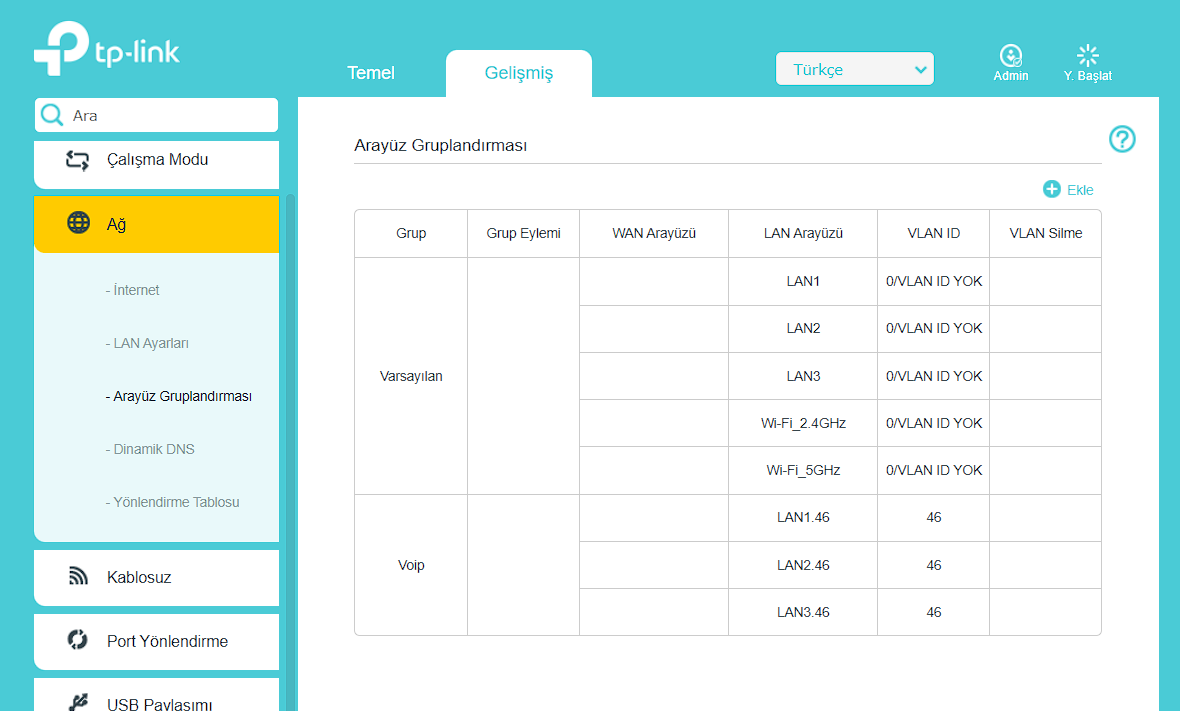Click the Ekle plus icon
This screenshot has width=1180, height=711.
pyautogui.click(x=1051, y=189)
